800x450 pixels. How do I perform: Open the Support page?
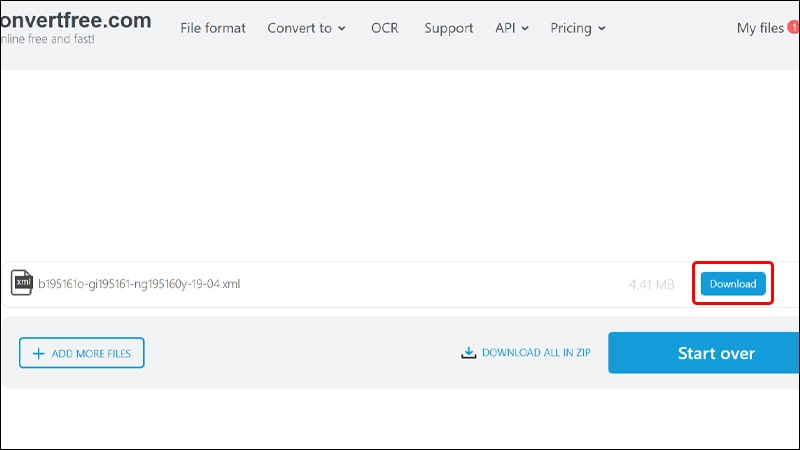(448, 28)
